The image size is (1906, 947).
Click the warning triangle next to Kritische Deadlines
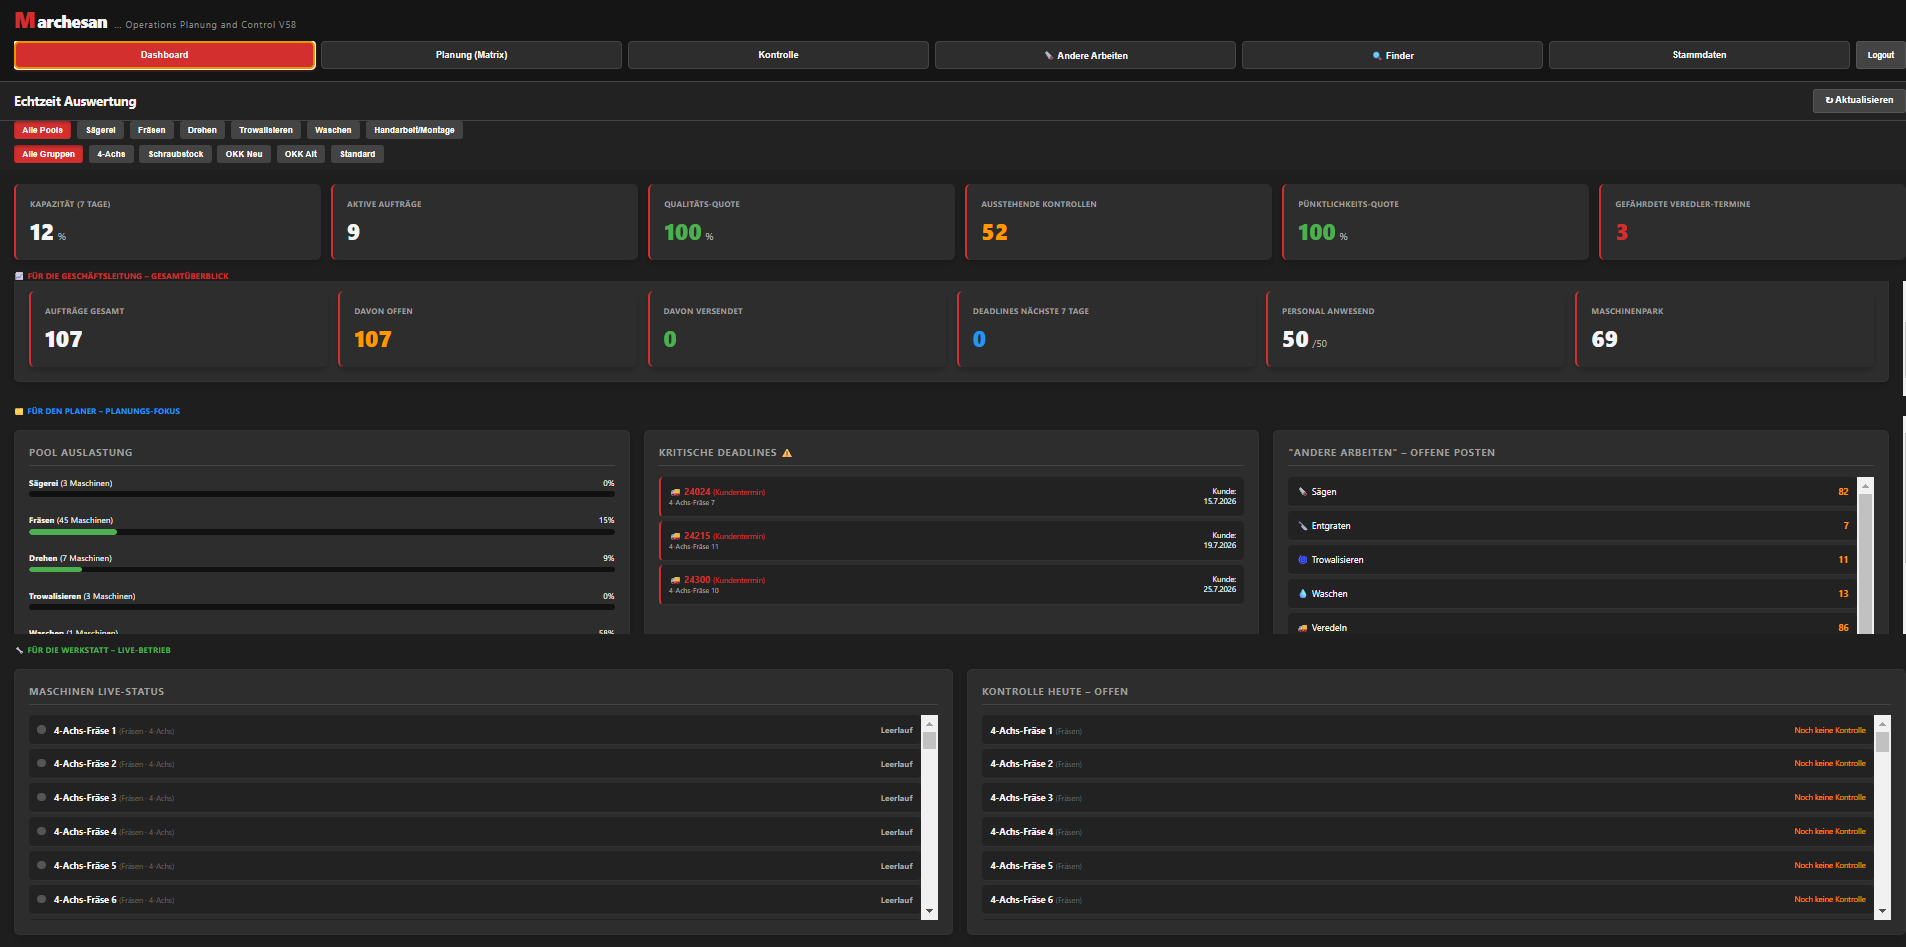pyautogui.click(x=787, y=453)
